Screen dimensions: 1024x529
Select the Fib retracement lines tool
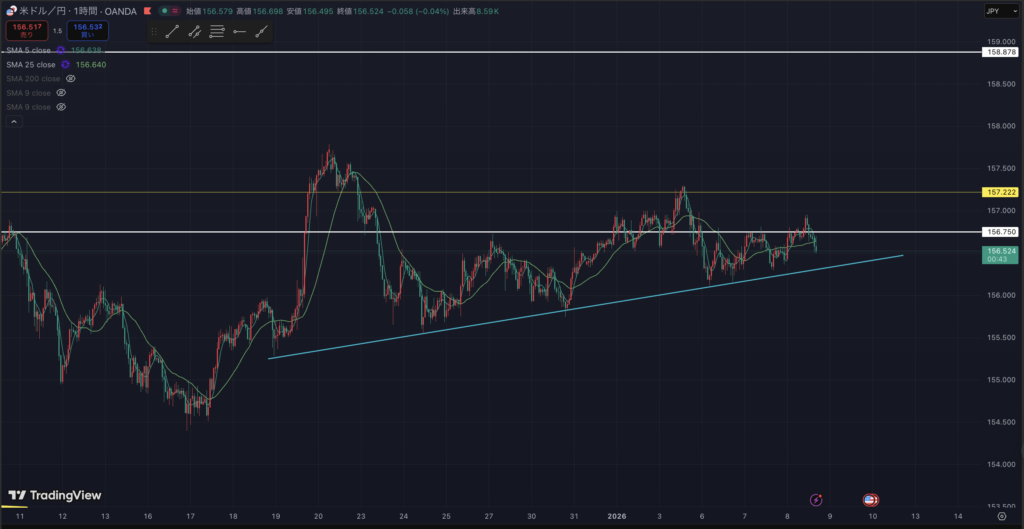click(x=217, y=32)
